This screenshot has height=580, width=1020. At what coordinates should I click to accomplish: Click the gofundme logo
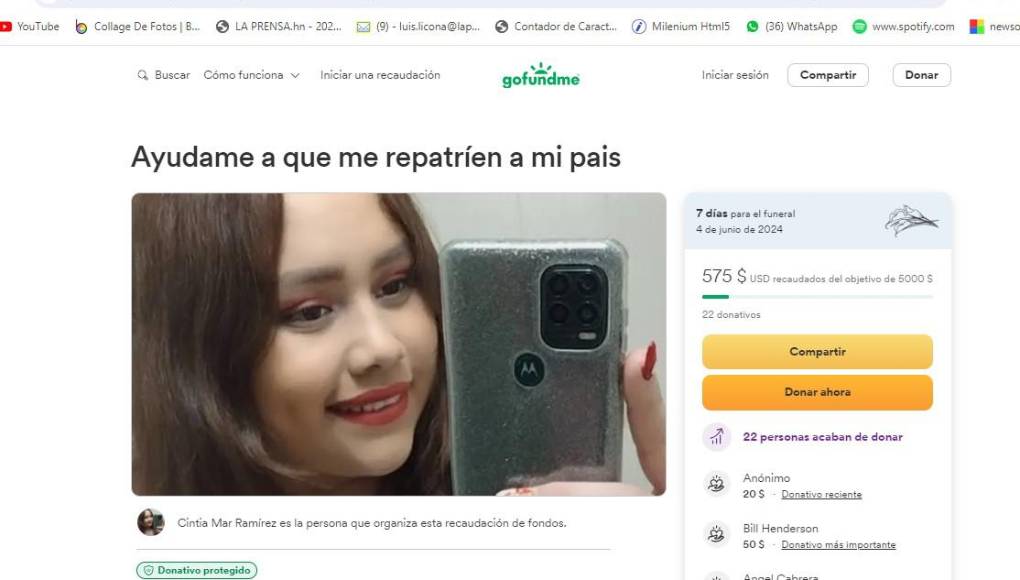[541, 75]
